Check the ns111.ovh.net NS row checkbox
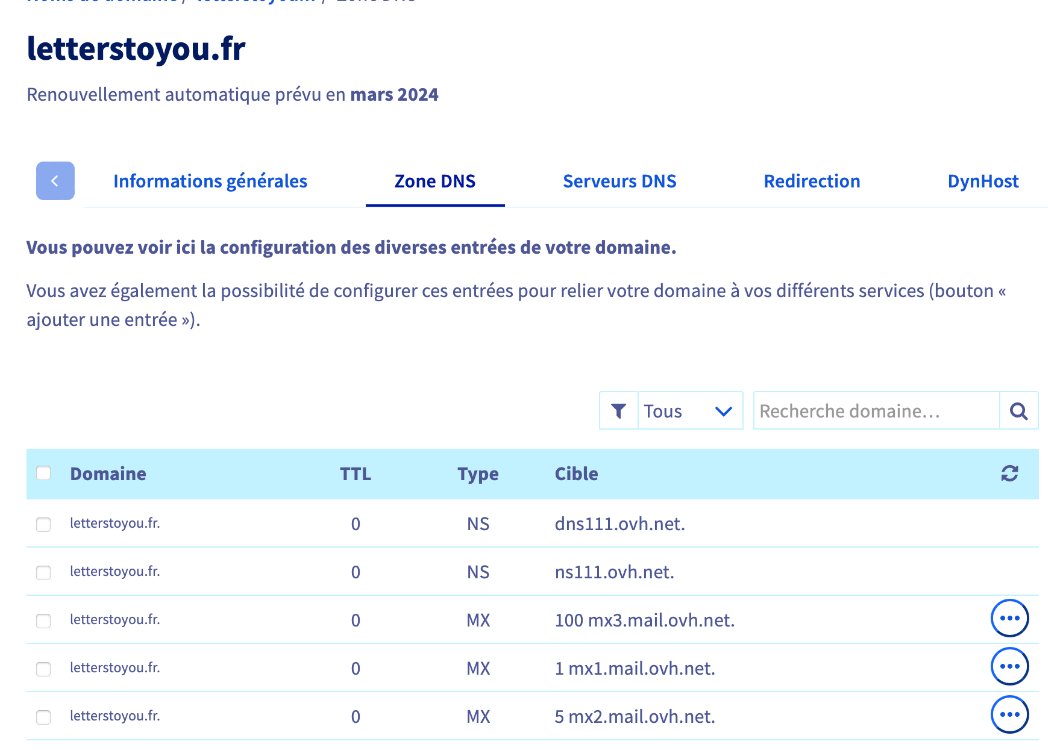The width and height of the screenshot is (1048, 750). point(43,572)
